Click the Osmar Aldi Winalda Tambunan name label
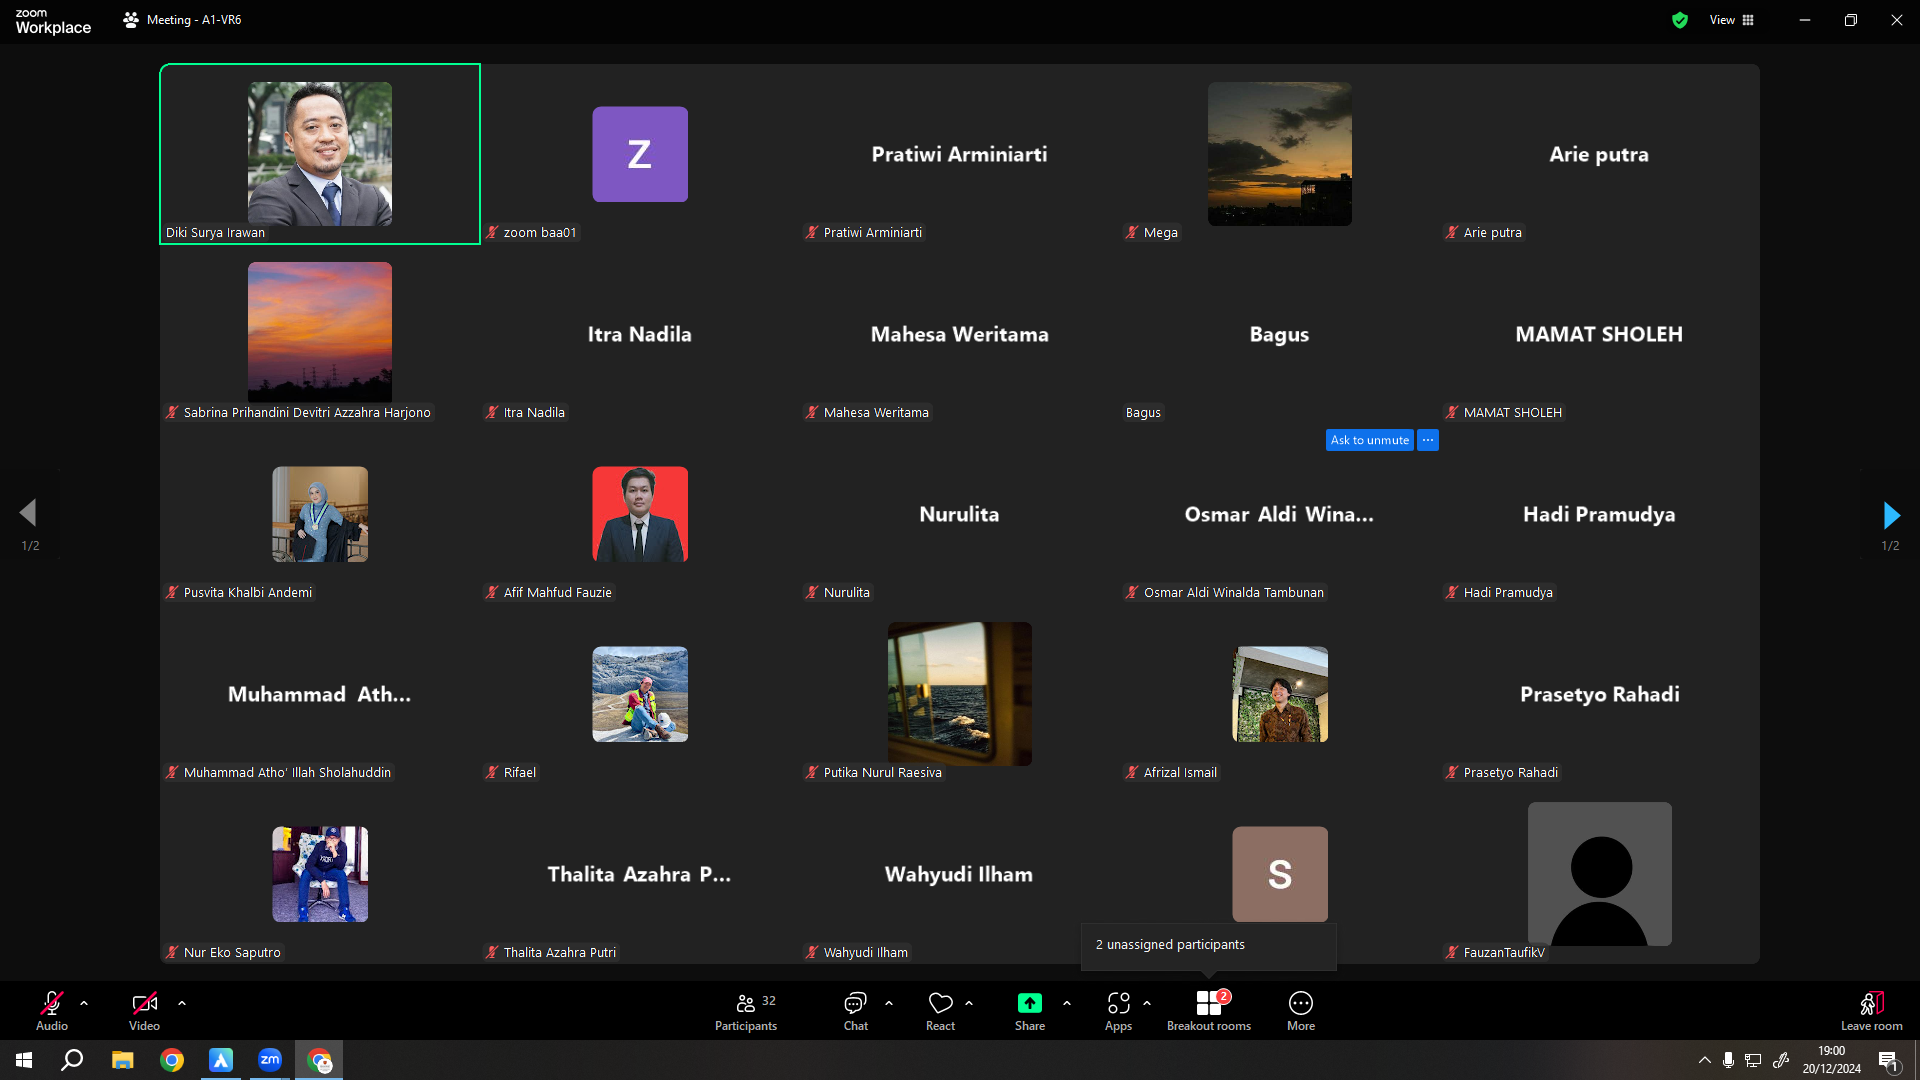 1234,592
